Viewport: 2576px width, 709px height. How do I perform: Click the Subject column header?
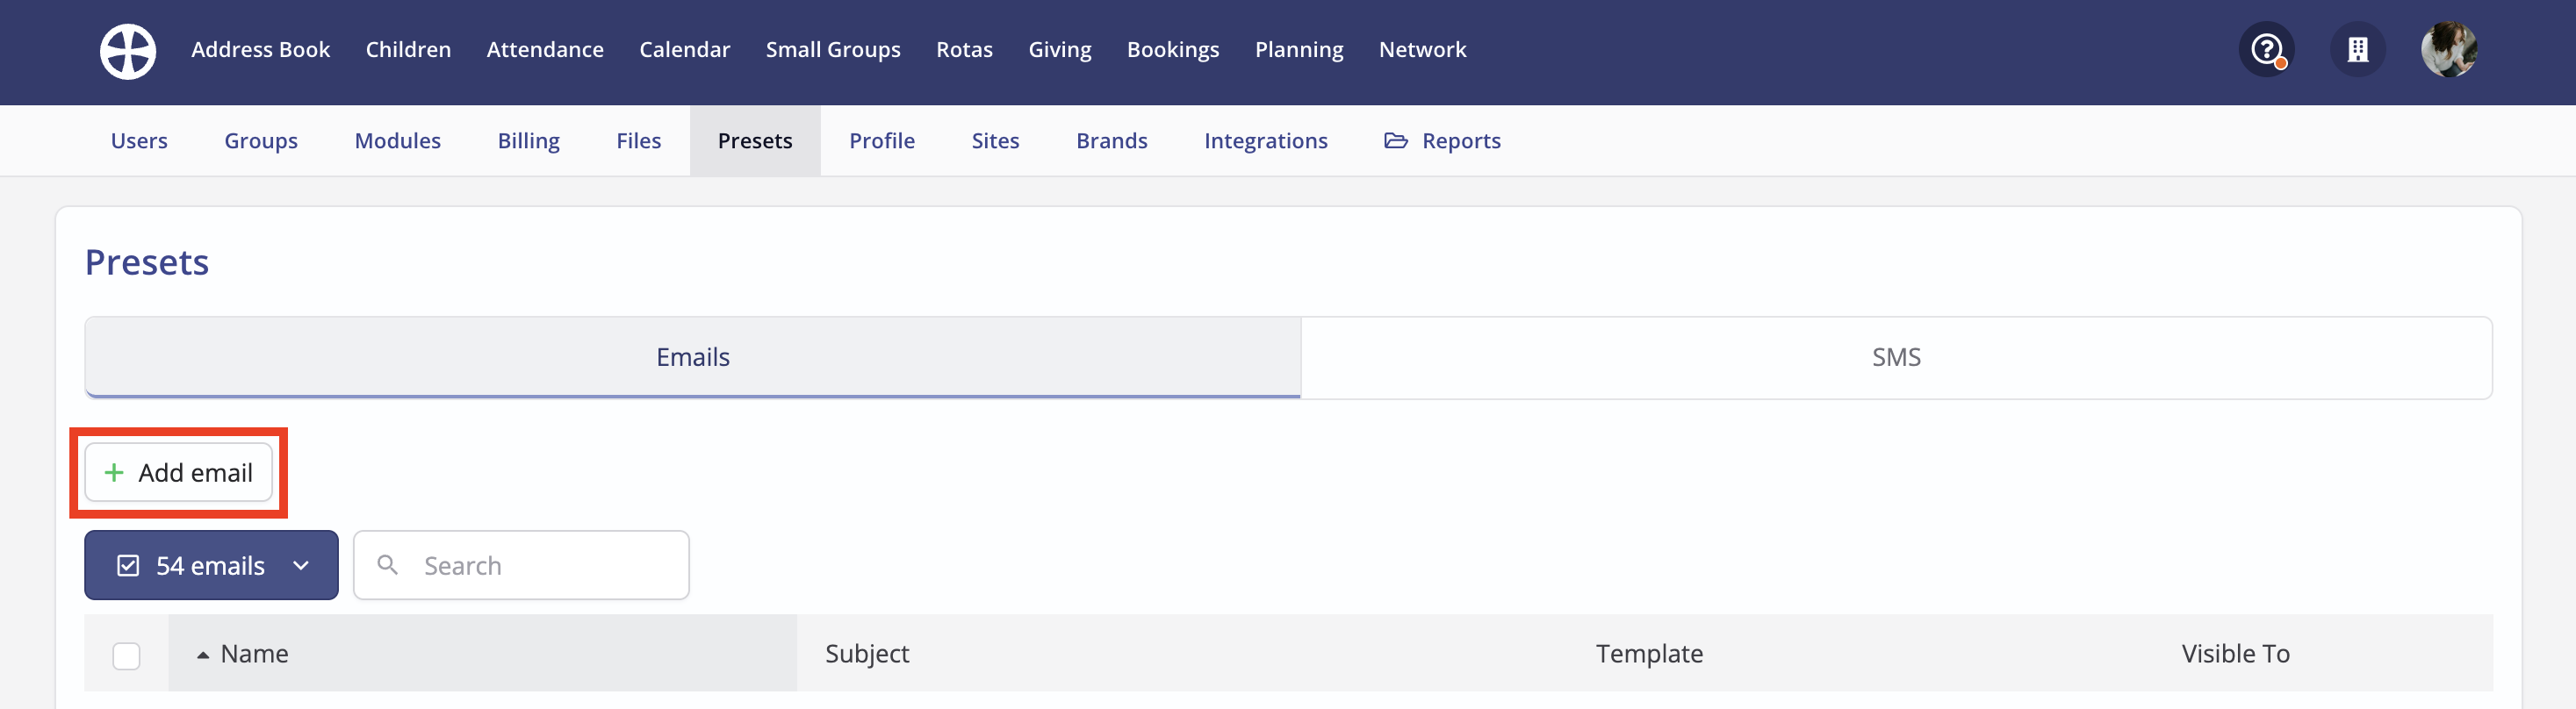[x=867, y=654]
